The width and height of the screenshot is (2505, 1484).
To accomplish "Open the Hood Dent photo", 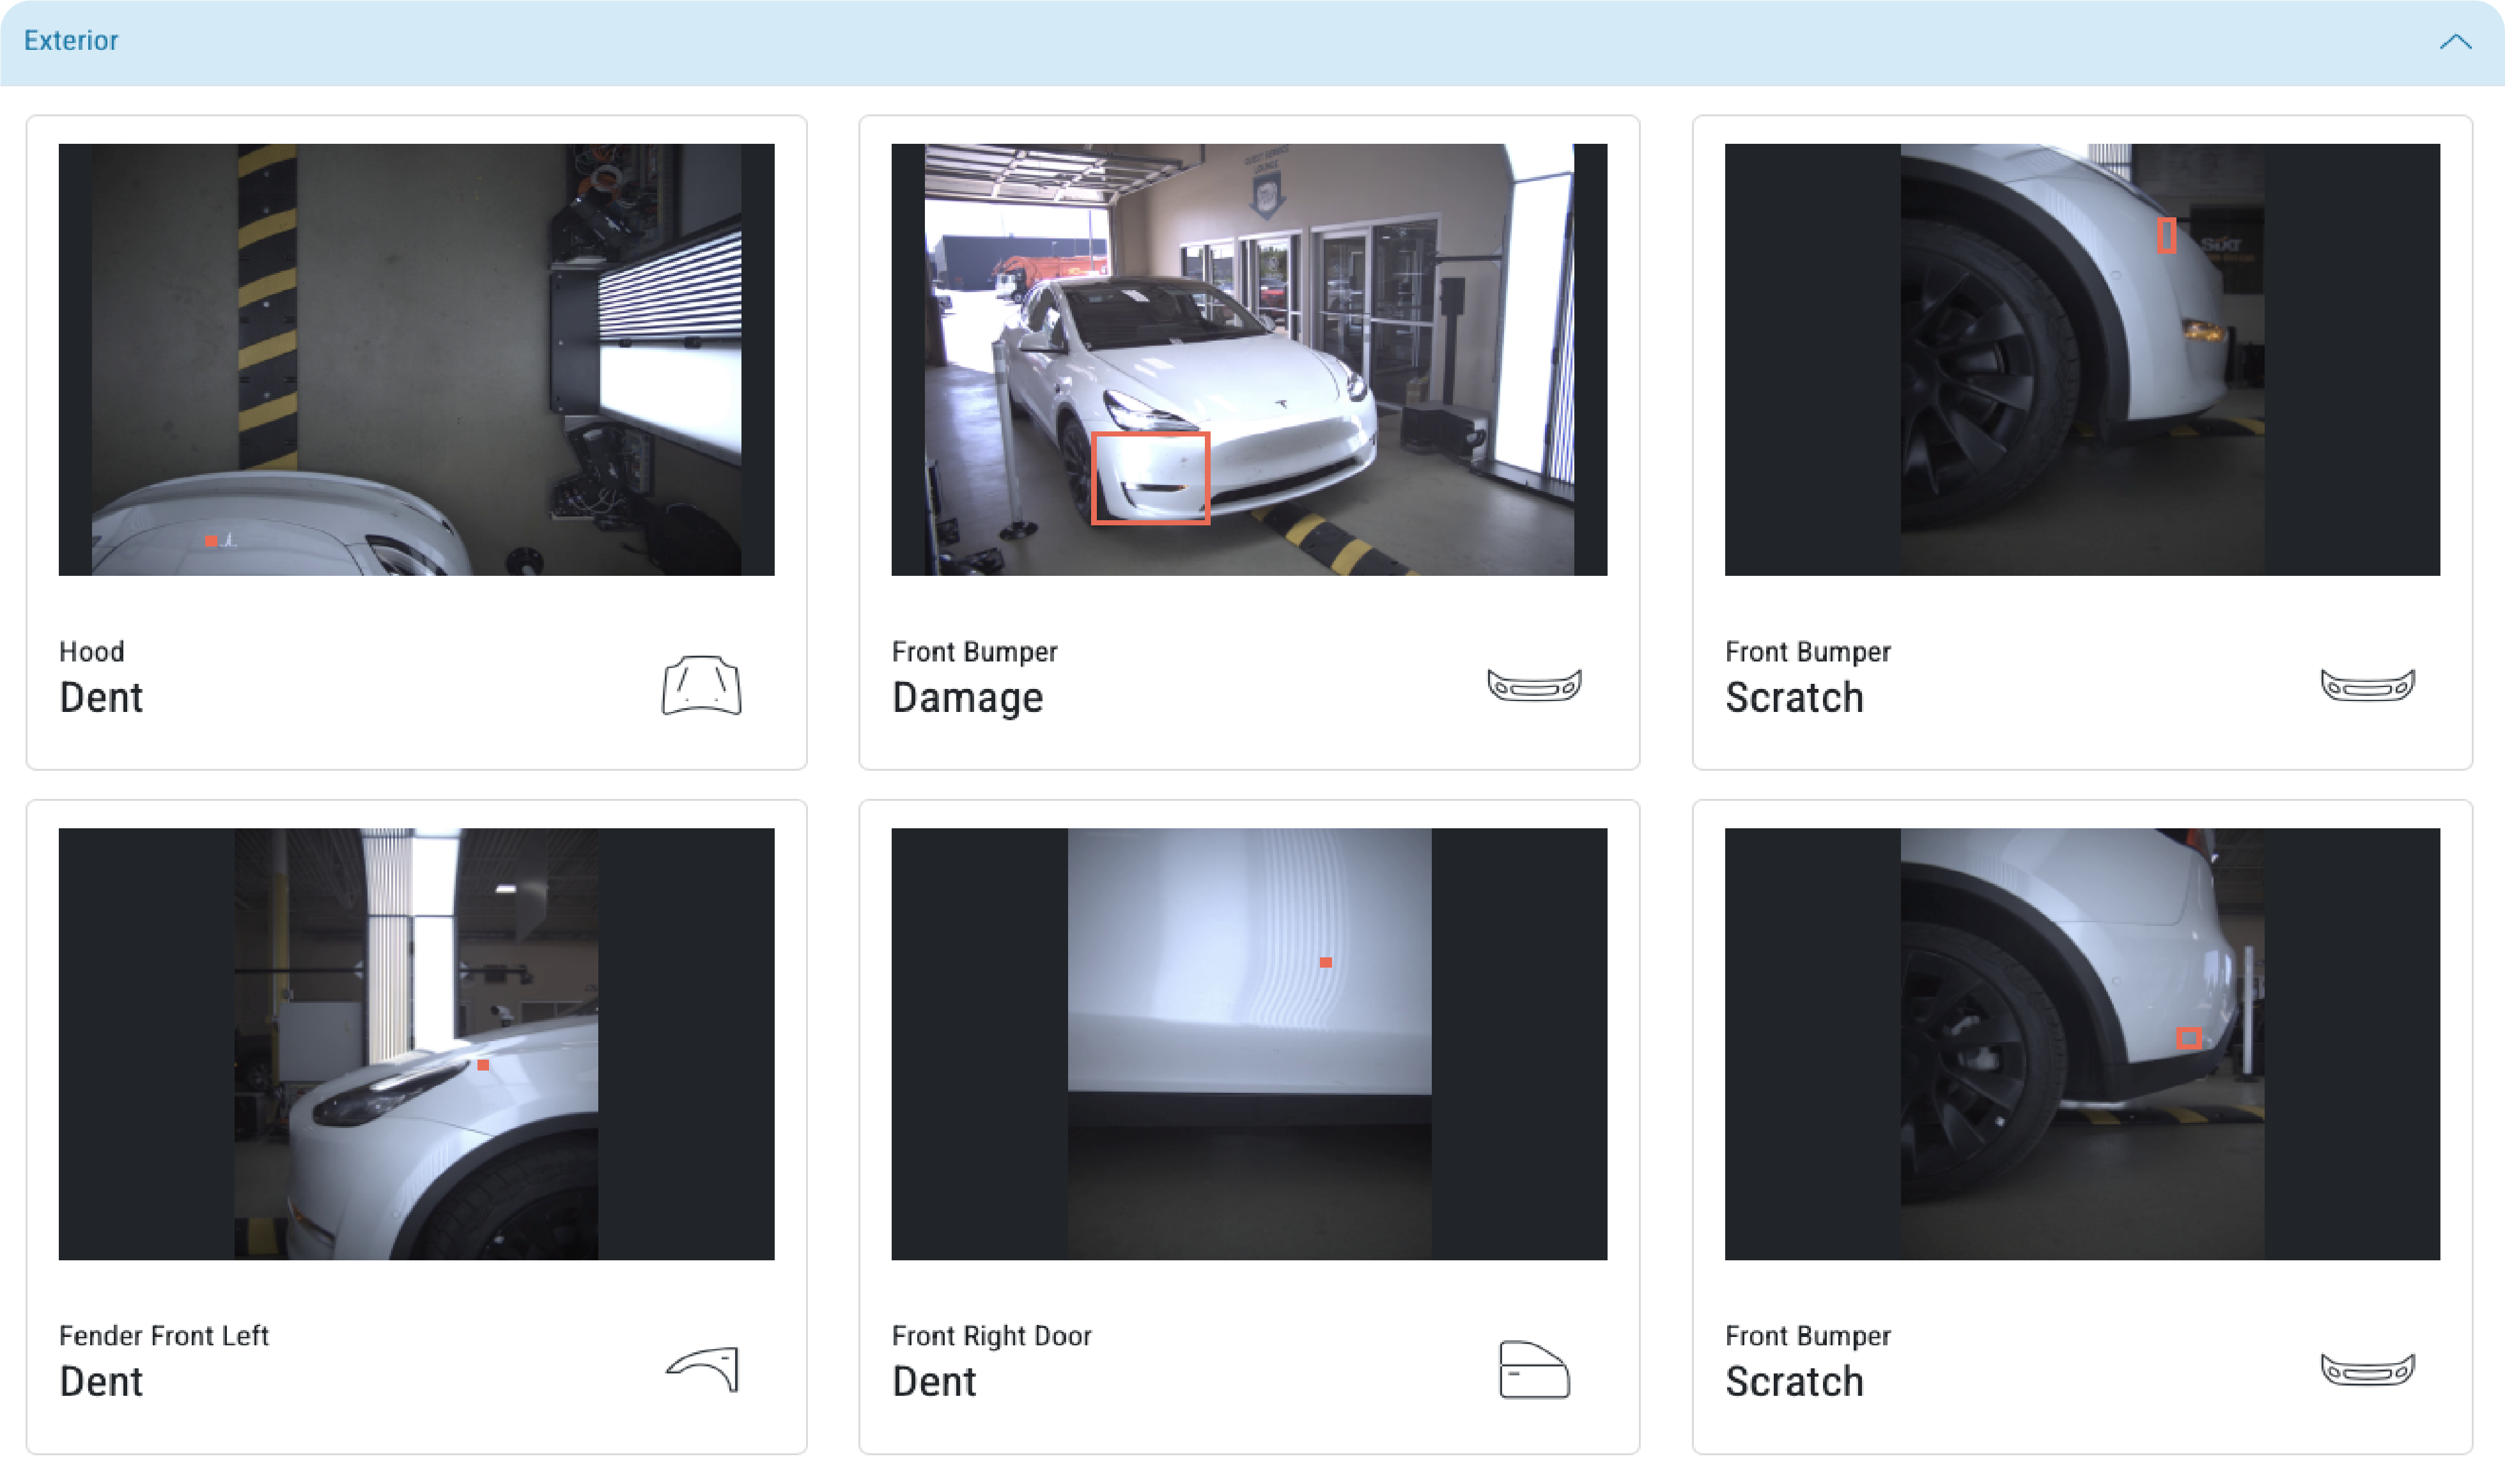I will [416, 359].
